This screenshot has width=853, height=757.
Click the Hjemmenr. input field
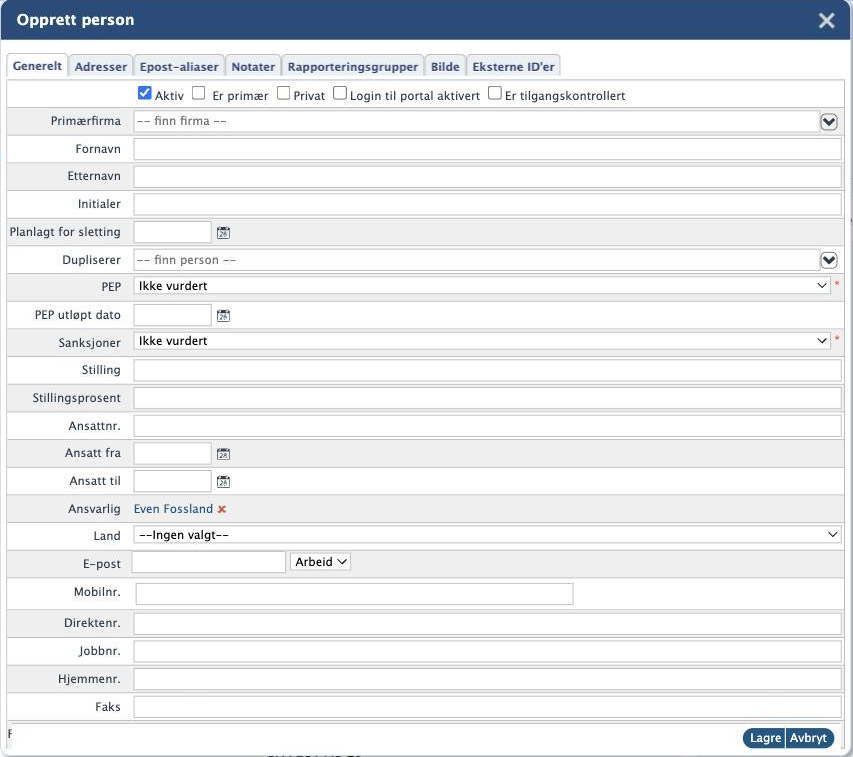pos(487,679)
